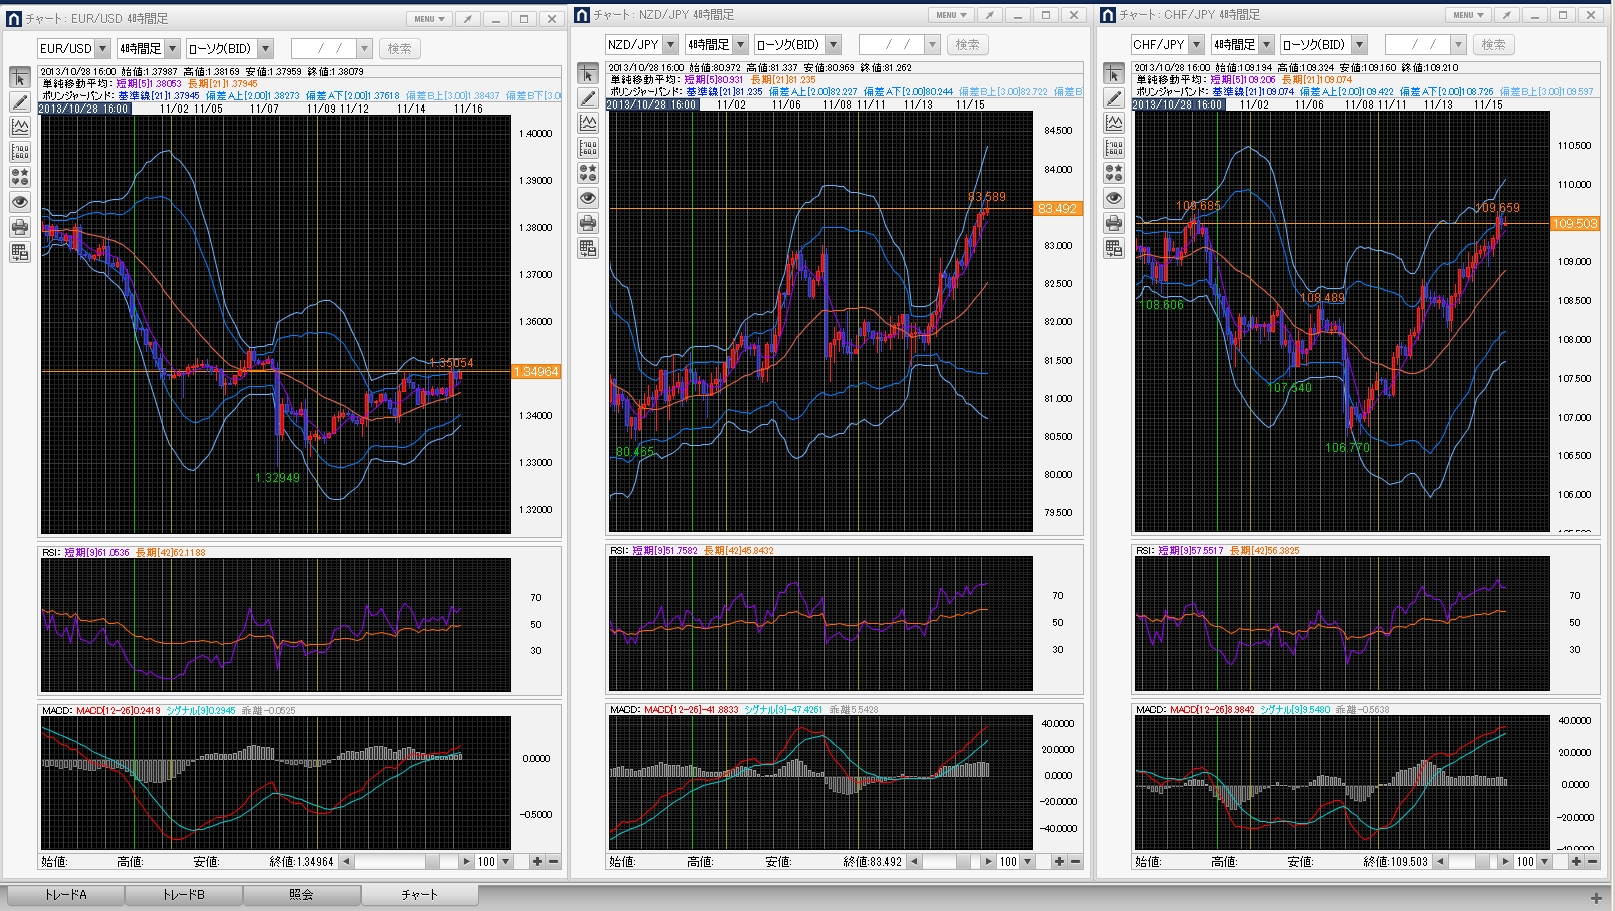This screenshot has width=1615, height=911.
Task: Pin the NZD/JPY chart window
Action: (x=989, y=15)
